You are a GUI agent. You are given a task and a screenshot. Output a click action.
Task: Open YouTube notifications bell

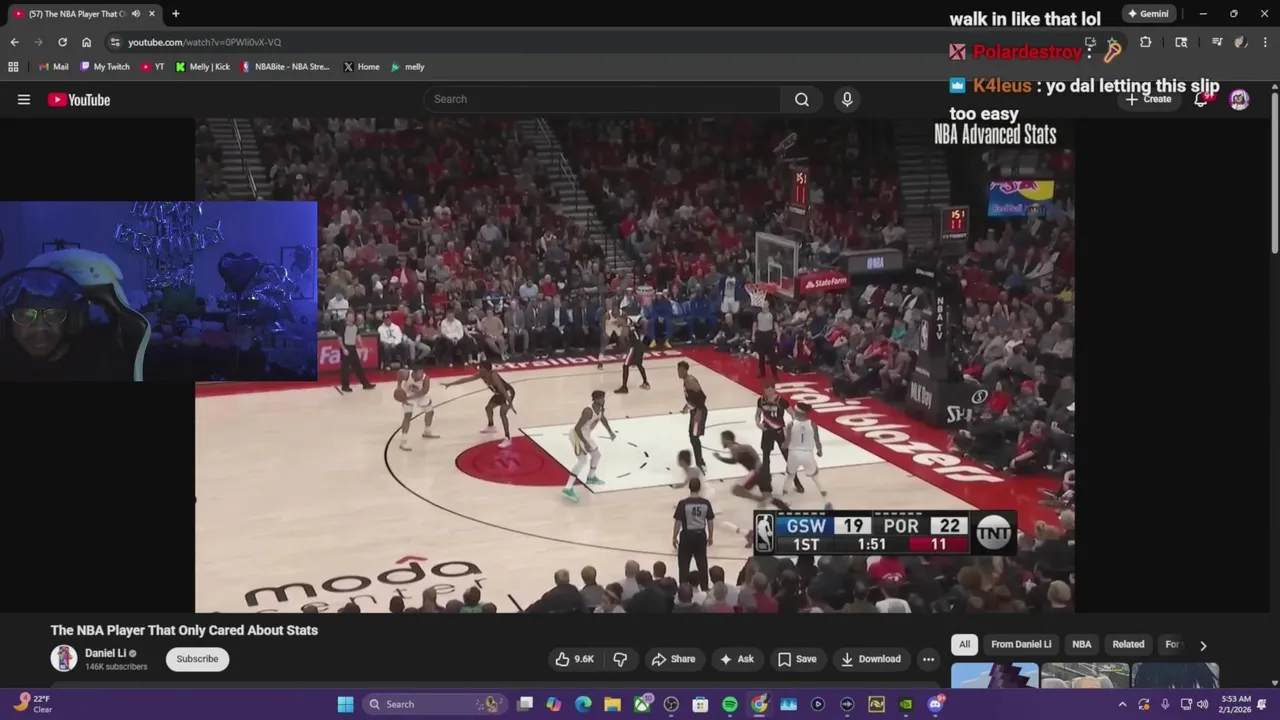(1201, 99)
